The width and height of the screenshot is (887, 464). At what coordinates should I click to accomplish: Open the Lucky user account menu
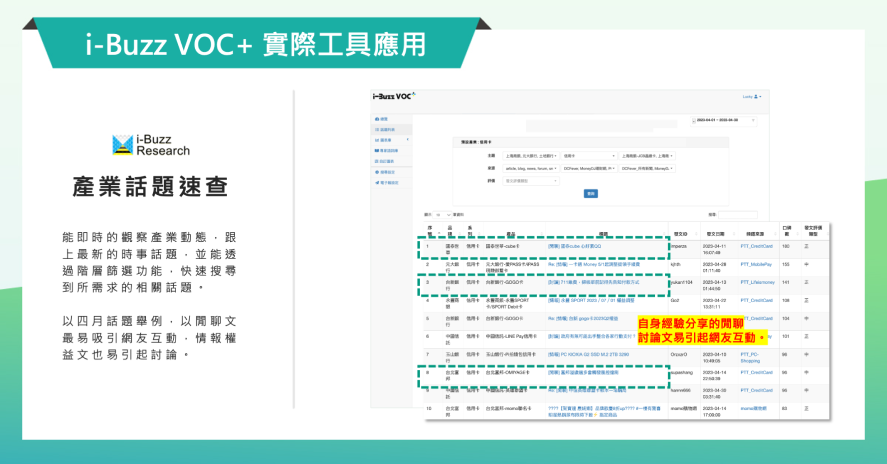click(752, 97)
